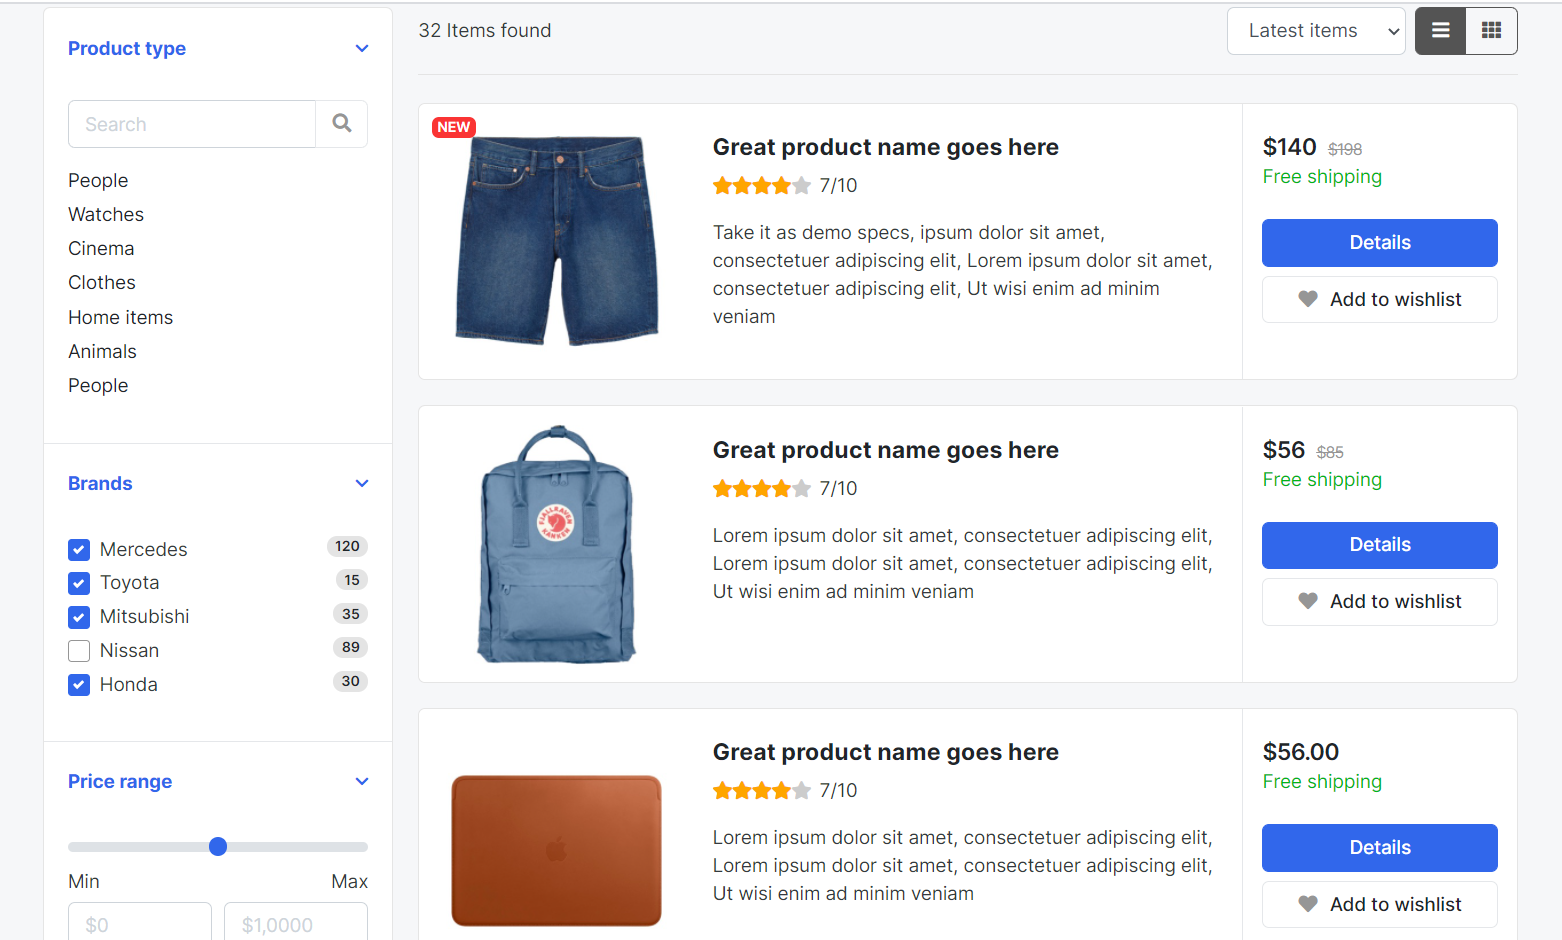Click the price range slider handle
1562x940 pixels.
pyautogui.click(x=218, y=847)
